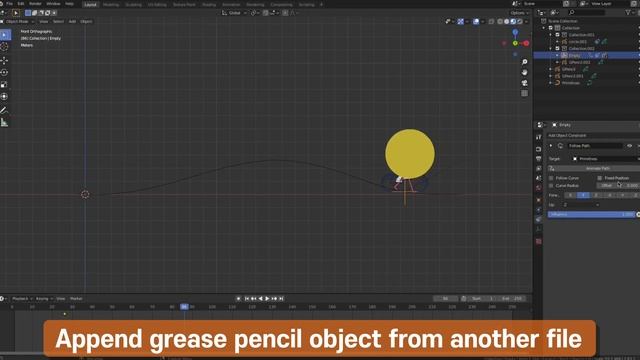Toggle Fixed Position checkbox
Image resolution: width=640 pixels, height=360 pixels.
[x=600, y=178]
